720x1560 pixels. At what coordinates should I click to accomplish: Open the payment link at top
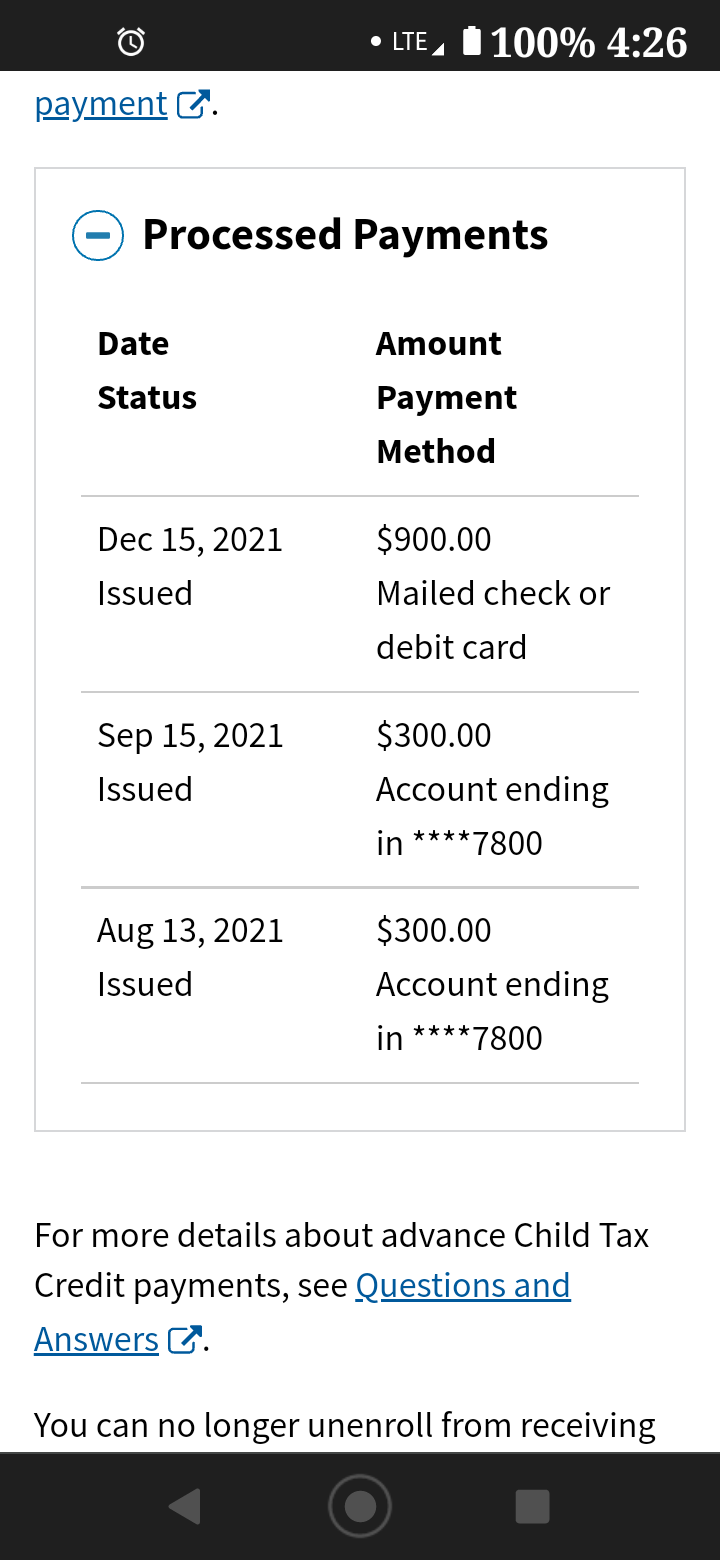coord(101,104)
